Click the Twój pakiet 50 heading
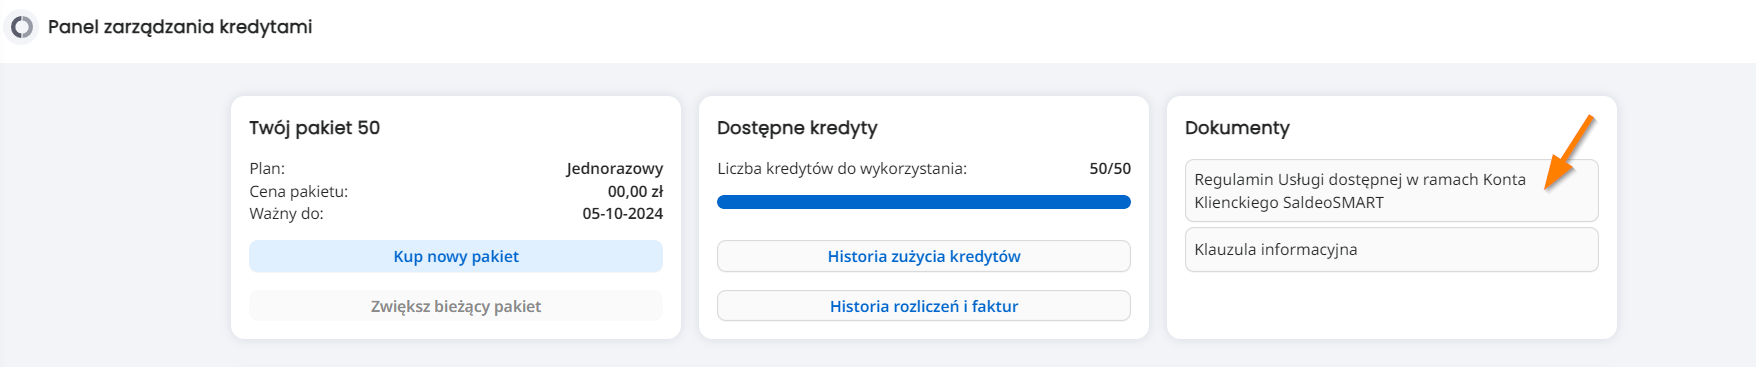Screen dimensions: 1756x367 tap(315, 128)
